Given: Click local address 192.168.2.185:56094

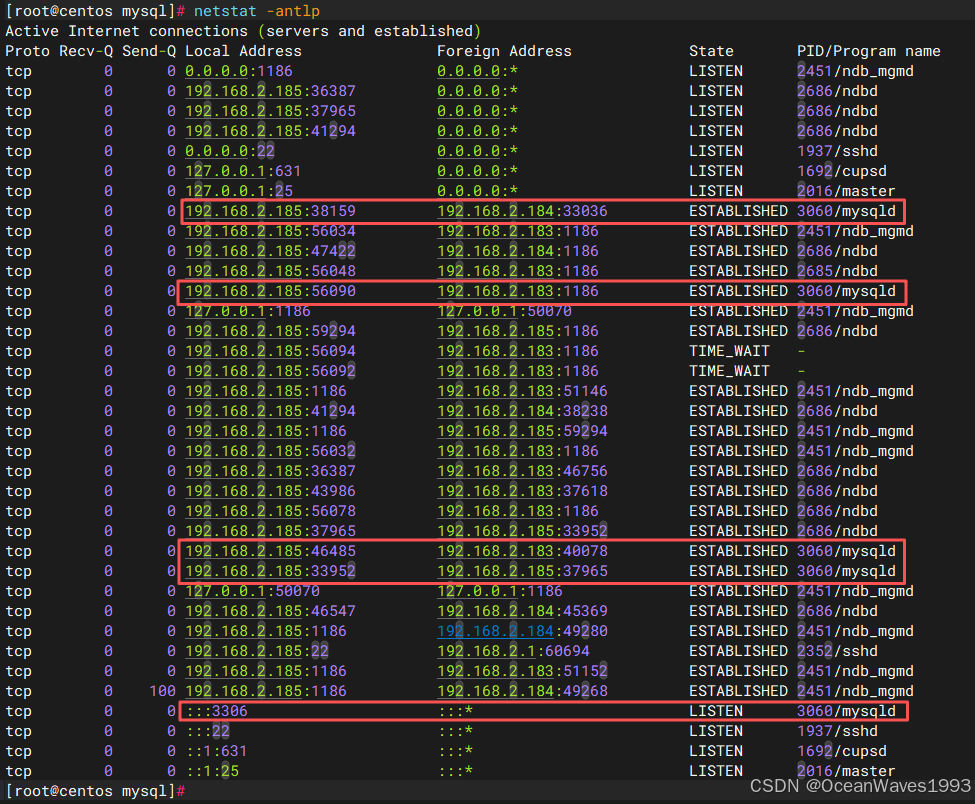Looking at the screenshot, I should pyautogui.click(x=270, y=351).
